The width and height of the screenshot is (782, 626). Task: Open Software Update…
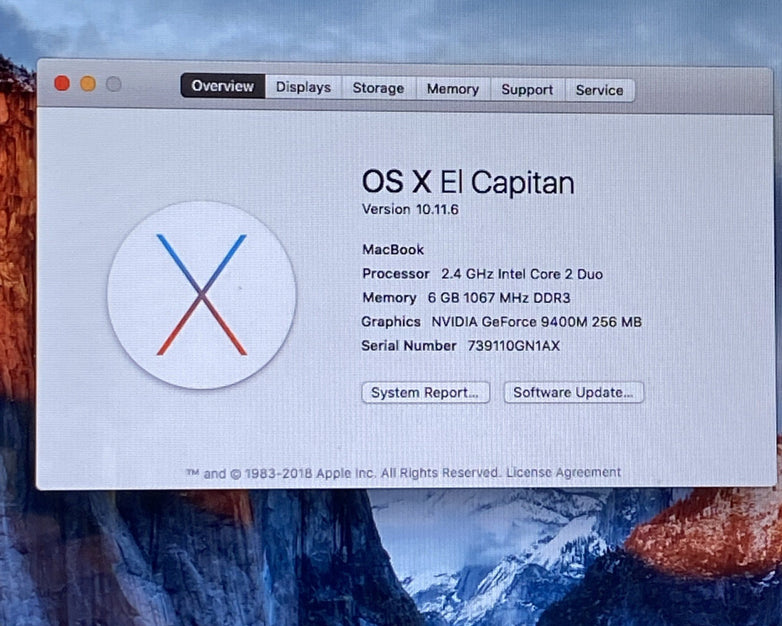tap(574, 393)
